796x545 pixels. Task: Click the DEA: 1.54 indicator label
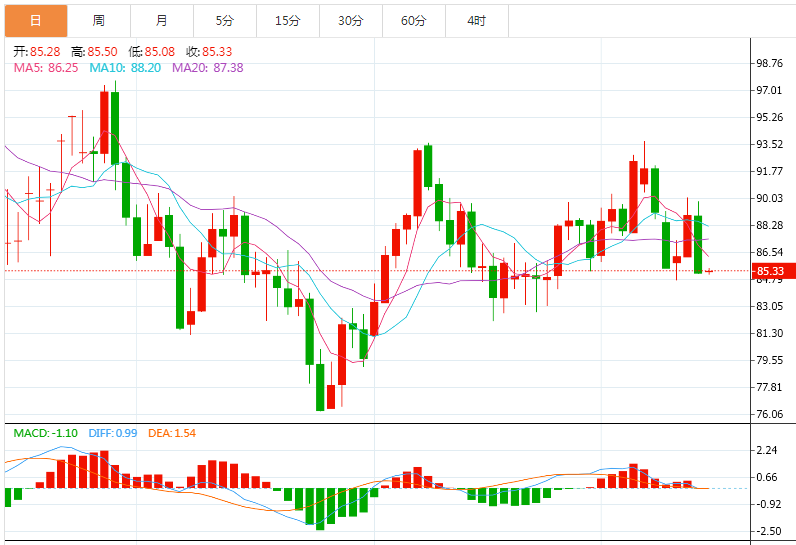172,433
